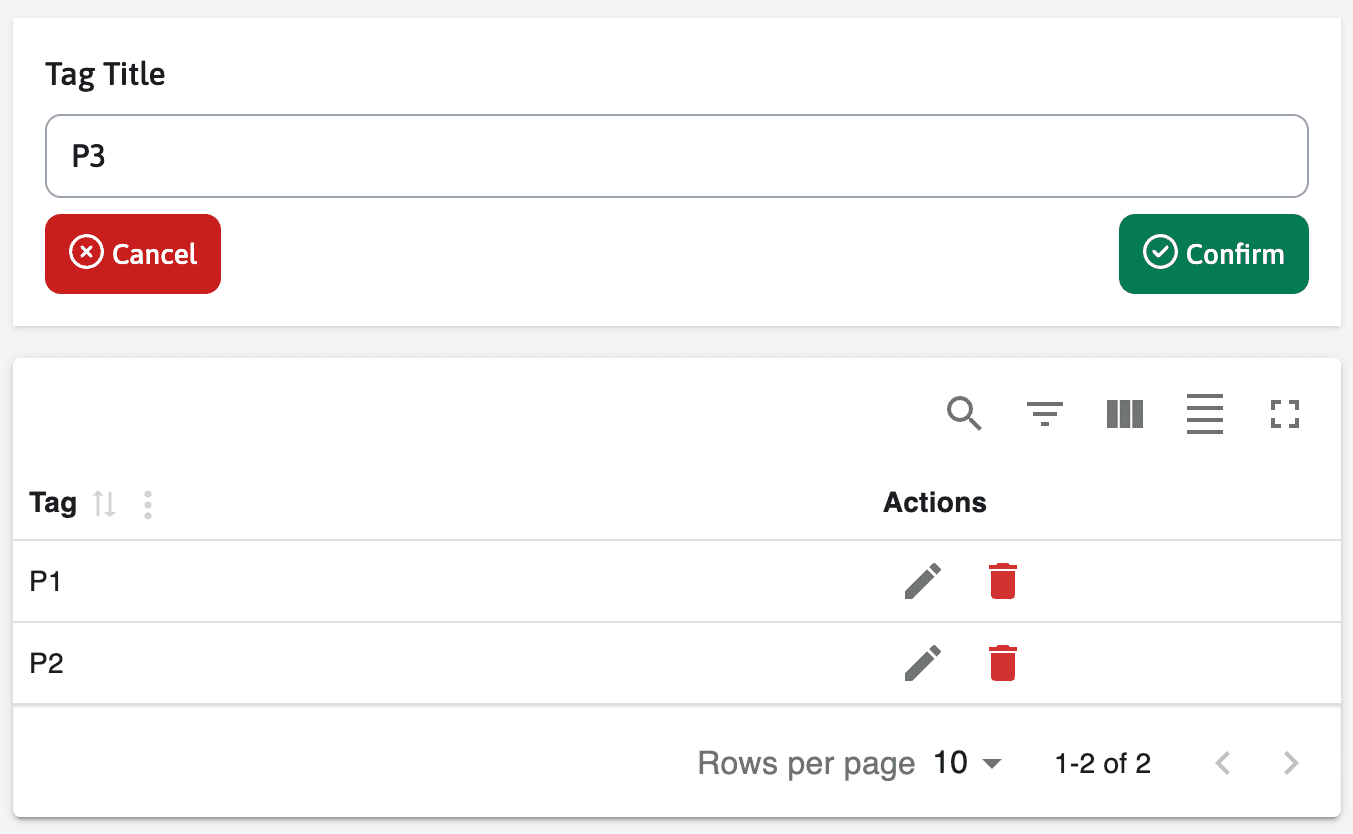Screen dimensions: 1353x834
Task: Select the P2 row cell
Action: [46, 663]
